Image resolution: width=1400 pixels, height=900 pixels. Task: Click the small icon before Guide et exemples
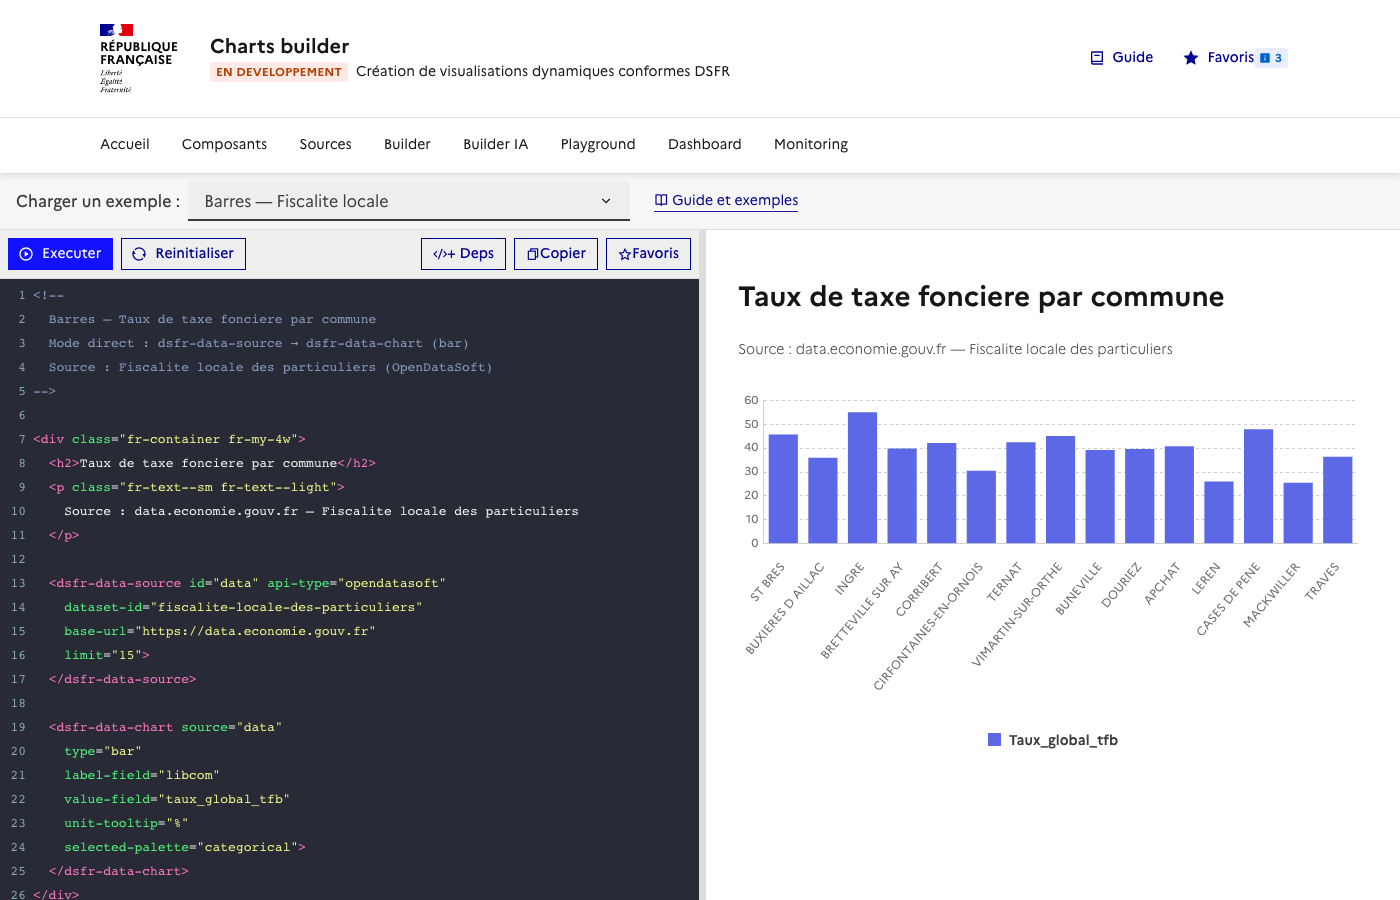tap(660, 200)
